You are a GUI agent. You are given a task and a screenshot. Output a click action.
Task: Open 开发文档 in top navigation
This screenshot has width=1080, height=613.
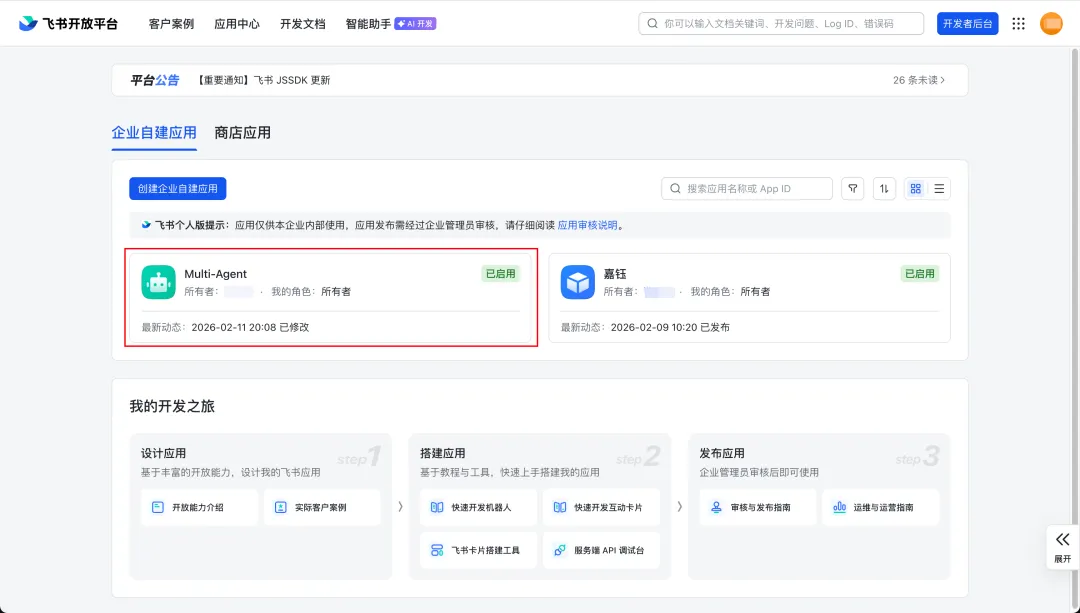[x=302, y=23]
